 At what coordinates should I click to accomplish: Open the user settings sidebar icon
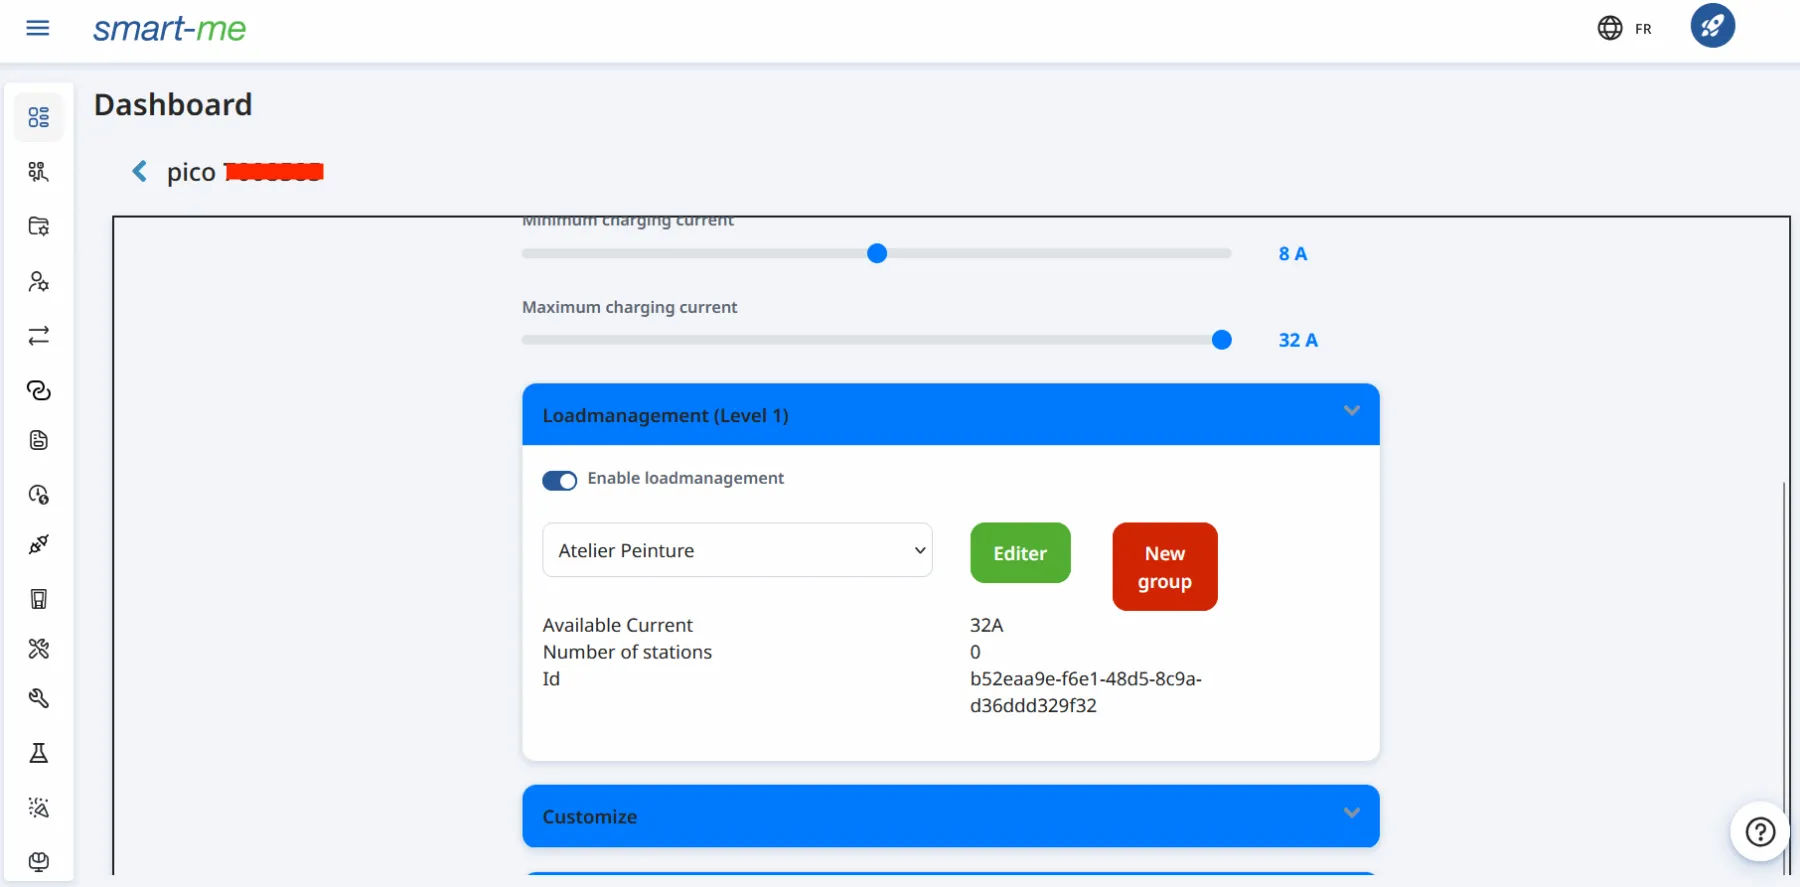(39, 281)
